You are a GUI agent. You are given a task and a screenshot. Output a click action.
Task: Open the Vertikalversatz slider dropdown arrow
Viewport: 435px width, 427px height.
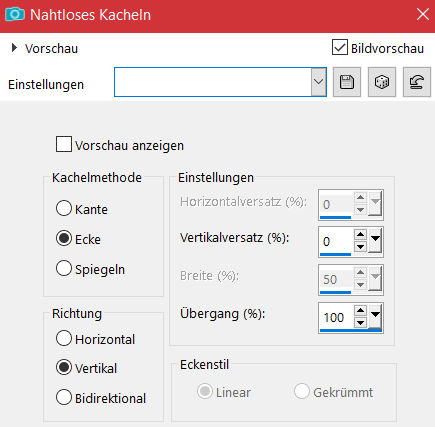(375, 240)
